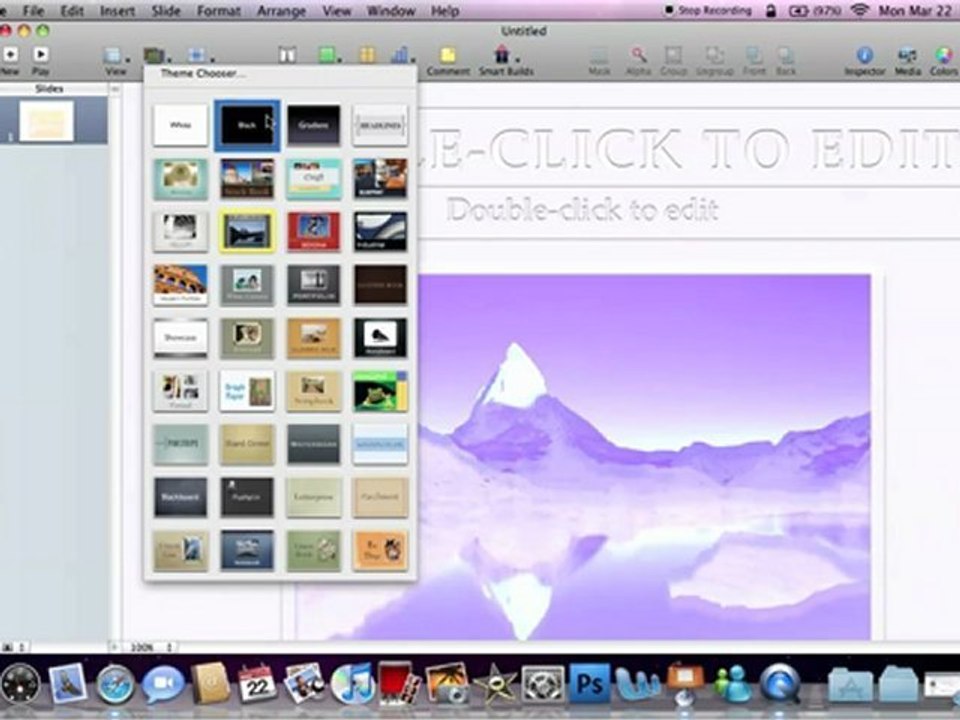Image resolution: width=960 pixels, height=720 pixels.
Task: Select the purple mountain image on the slide
Action: (644, 457)
